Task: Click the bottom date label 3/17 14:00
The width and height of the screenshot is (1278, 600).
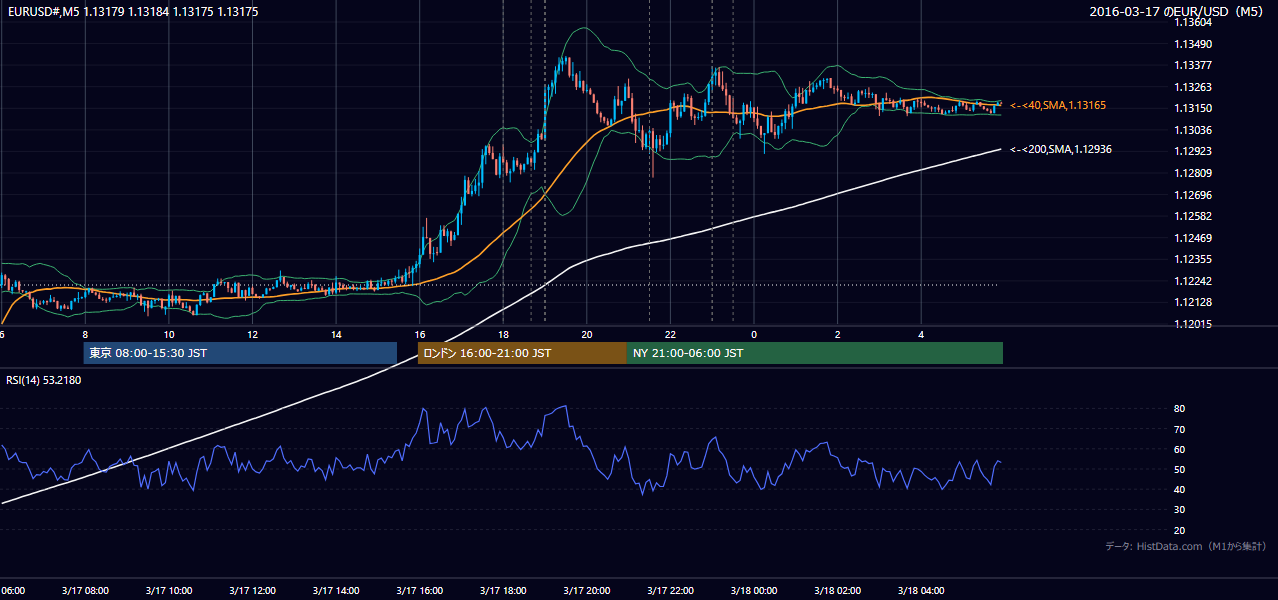Action: pos(336,591)
